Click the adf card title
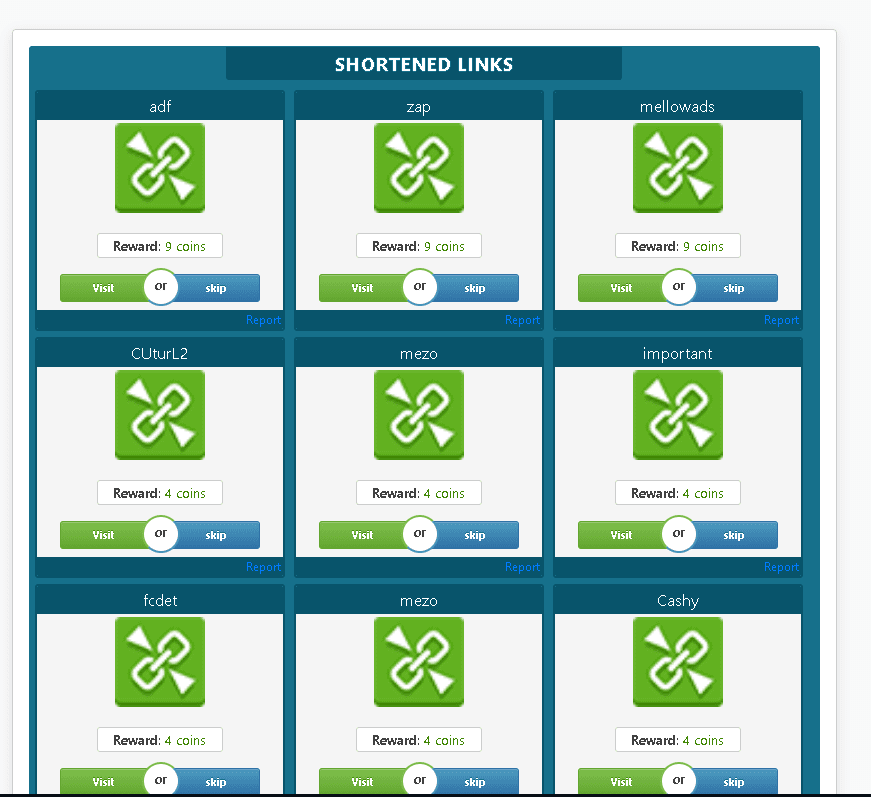Viewport: 871px width, 797px height. 160,106
